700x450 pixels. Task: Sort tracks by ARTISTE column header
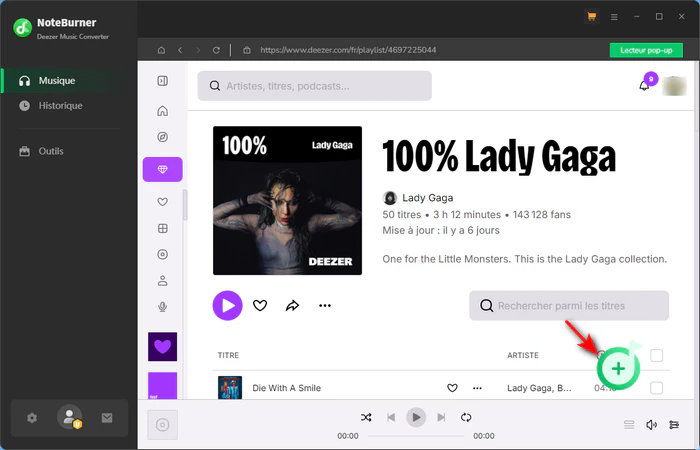523,355
